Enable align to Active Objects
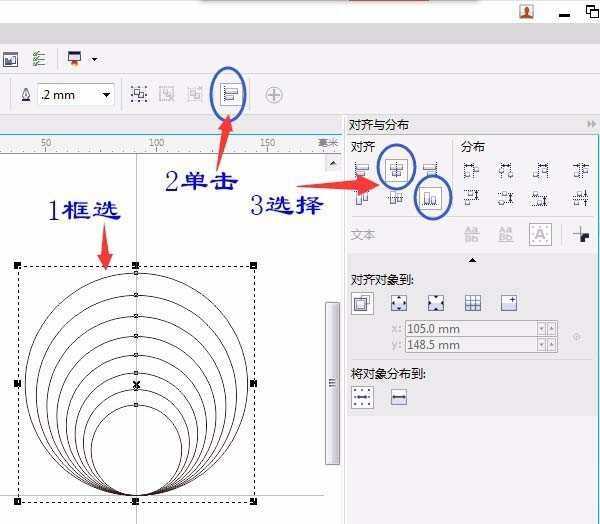Viewport: 600px width, 524px height. pos(362,303)
